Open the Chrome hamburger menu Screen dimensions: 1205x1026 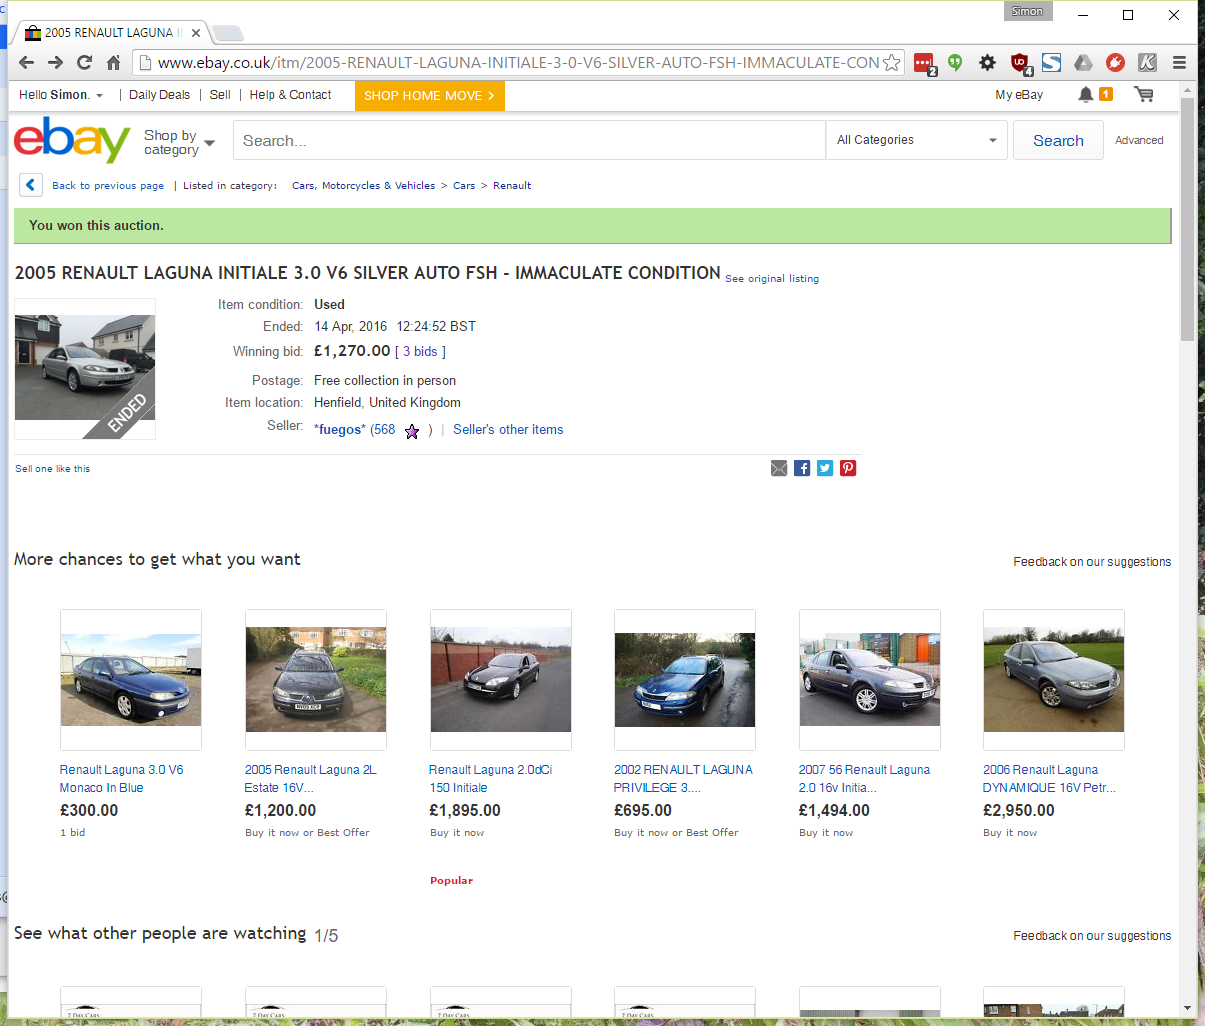tap(1179, 62)
